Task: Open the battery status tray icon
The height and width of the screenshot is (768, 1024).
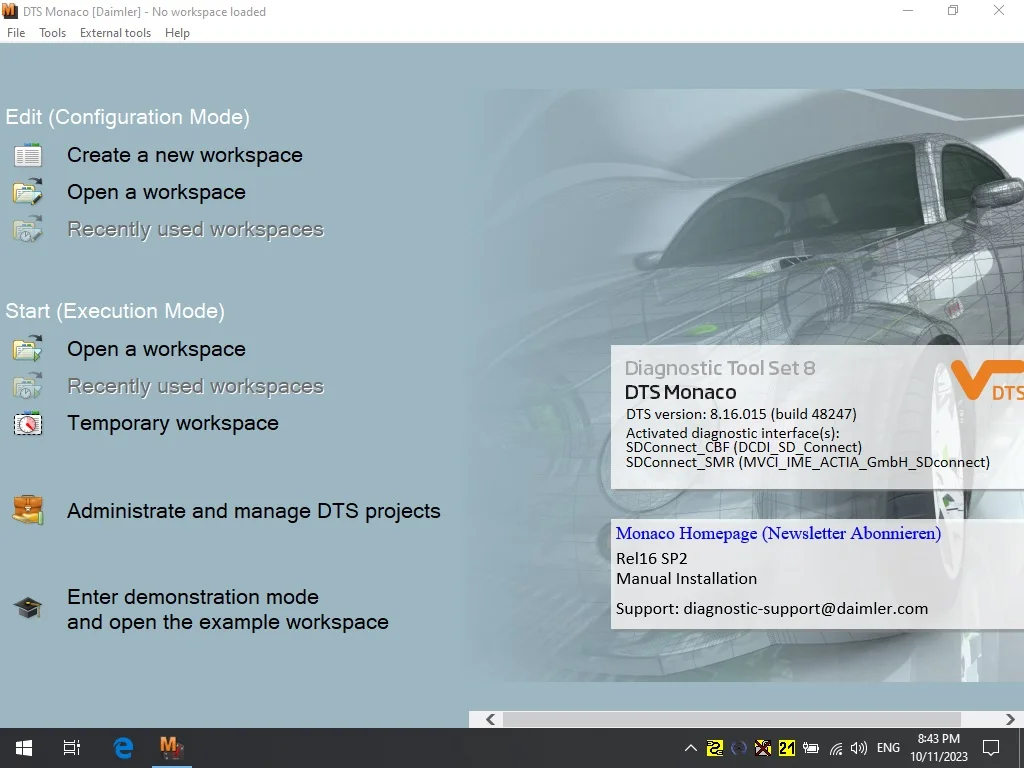Action: pos(811,748)
